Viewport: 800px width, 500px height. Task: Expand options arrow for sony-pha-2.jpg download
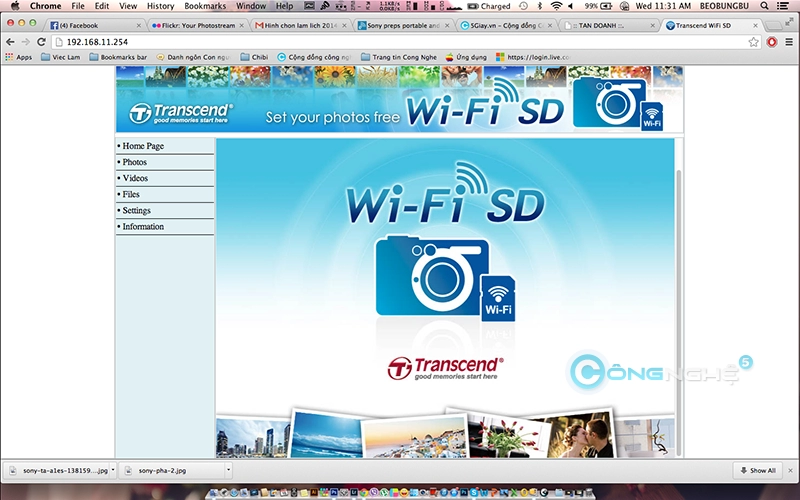pyautogui.click(x=229, y=470)
